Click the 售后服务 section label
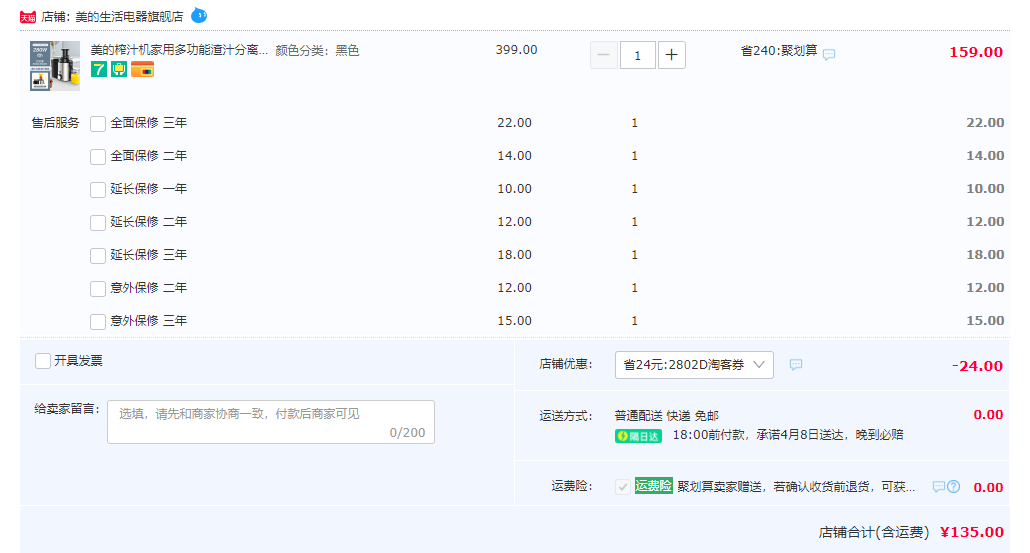 coord(55,123)
